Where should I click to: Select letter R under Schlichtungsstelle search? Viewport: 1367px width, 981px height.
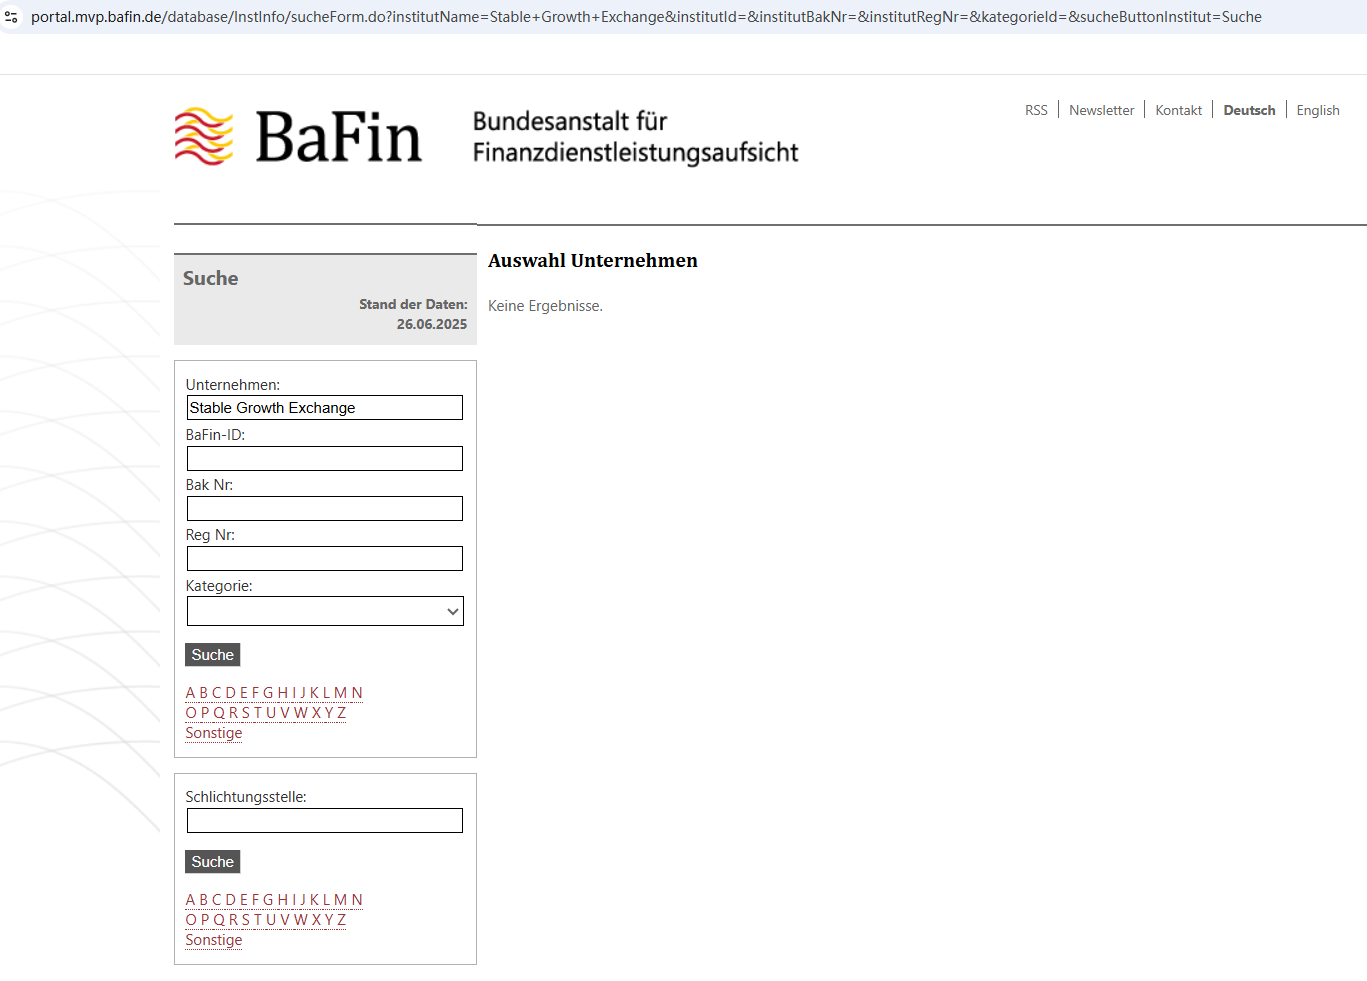pos(233,920)
